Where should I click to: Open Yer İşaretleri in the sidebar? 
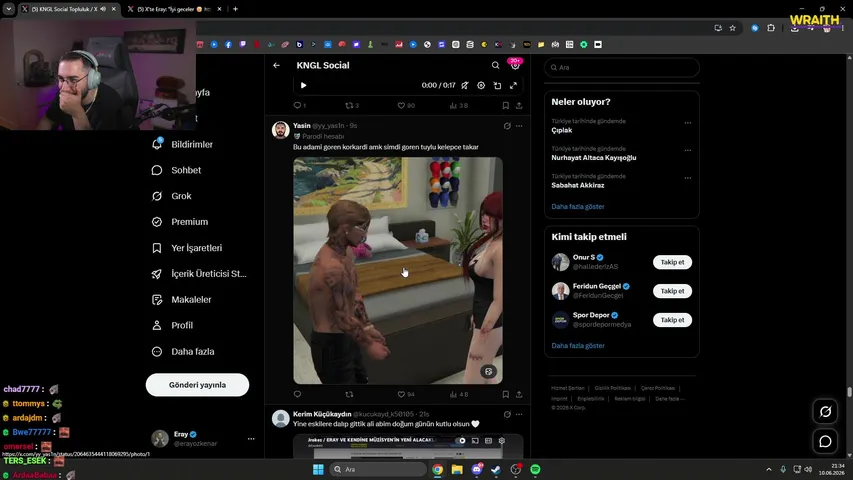[187, 248]
